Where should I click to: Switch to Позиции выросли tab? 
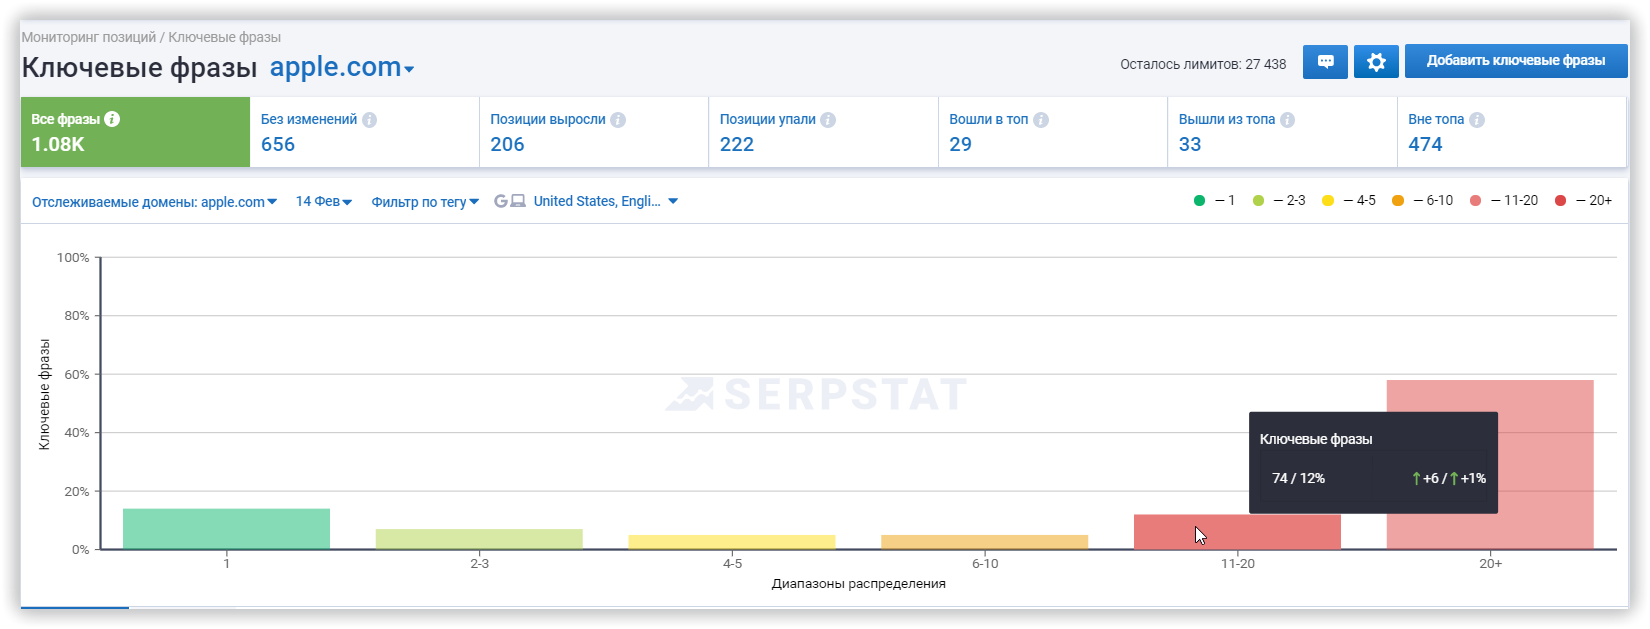[594, 132]
